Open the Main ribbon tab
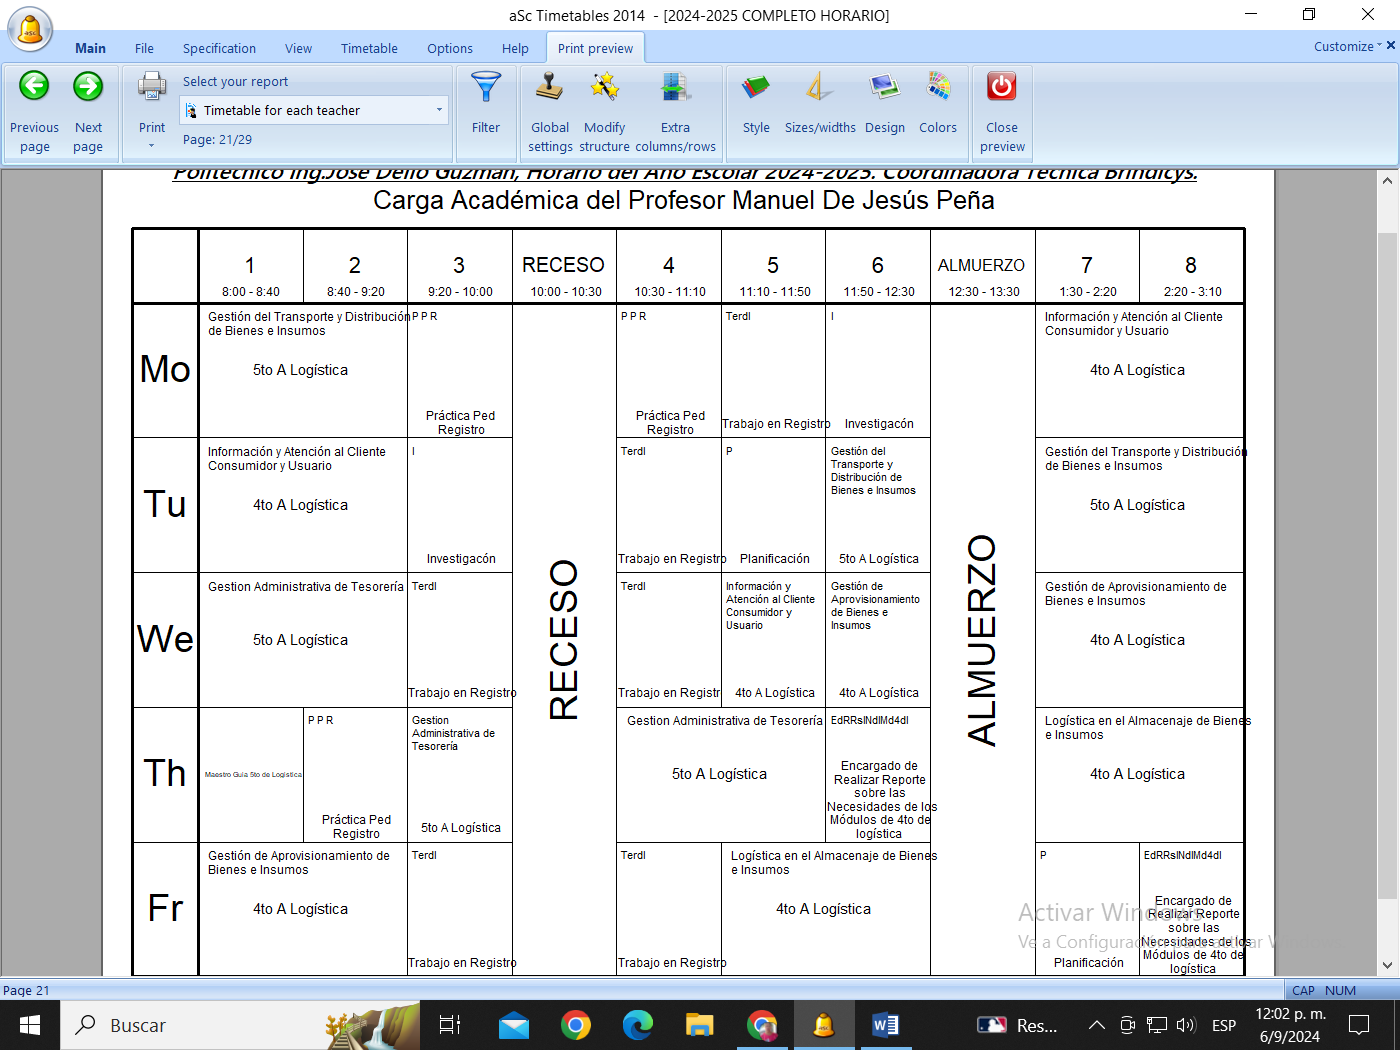This screenshot has width=1400, height=1050. [x=90, y=48]
